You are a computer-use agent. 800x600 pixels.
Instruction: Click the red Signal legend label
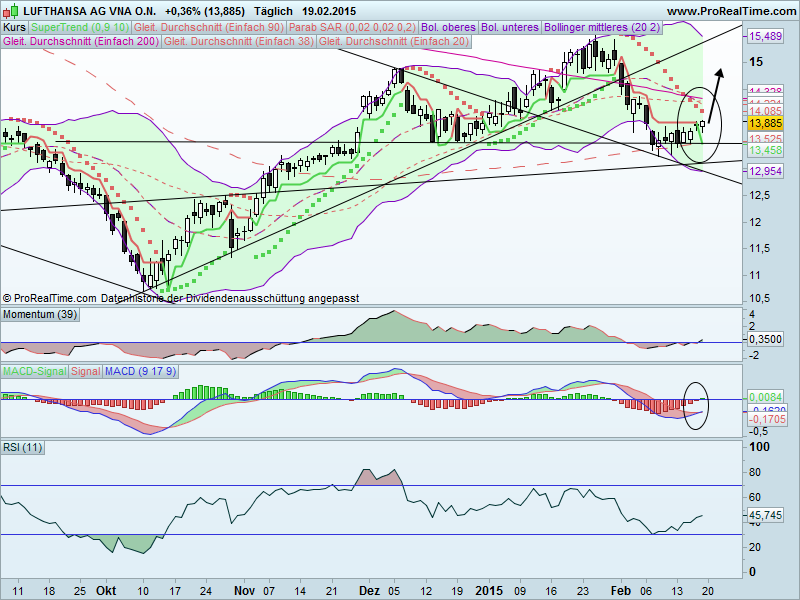click(x=86, y=371)
